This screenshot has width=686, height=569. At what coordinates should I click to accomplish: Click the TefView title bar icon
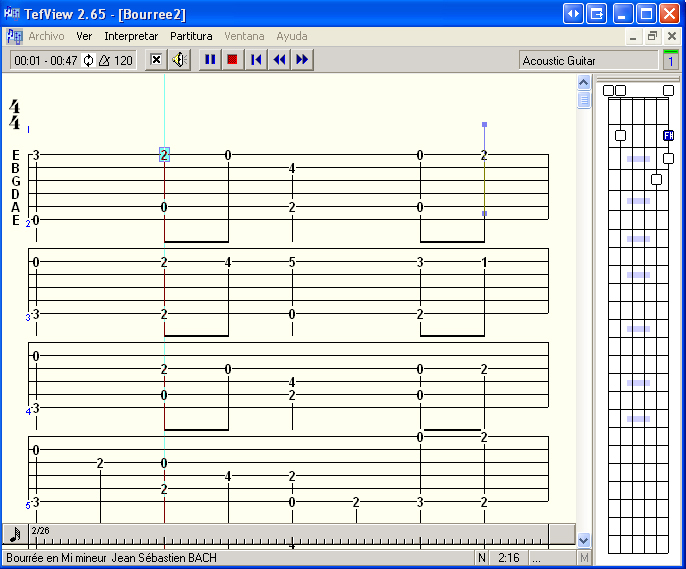click(12, 14)
